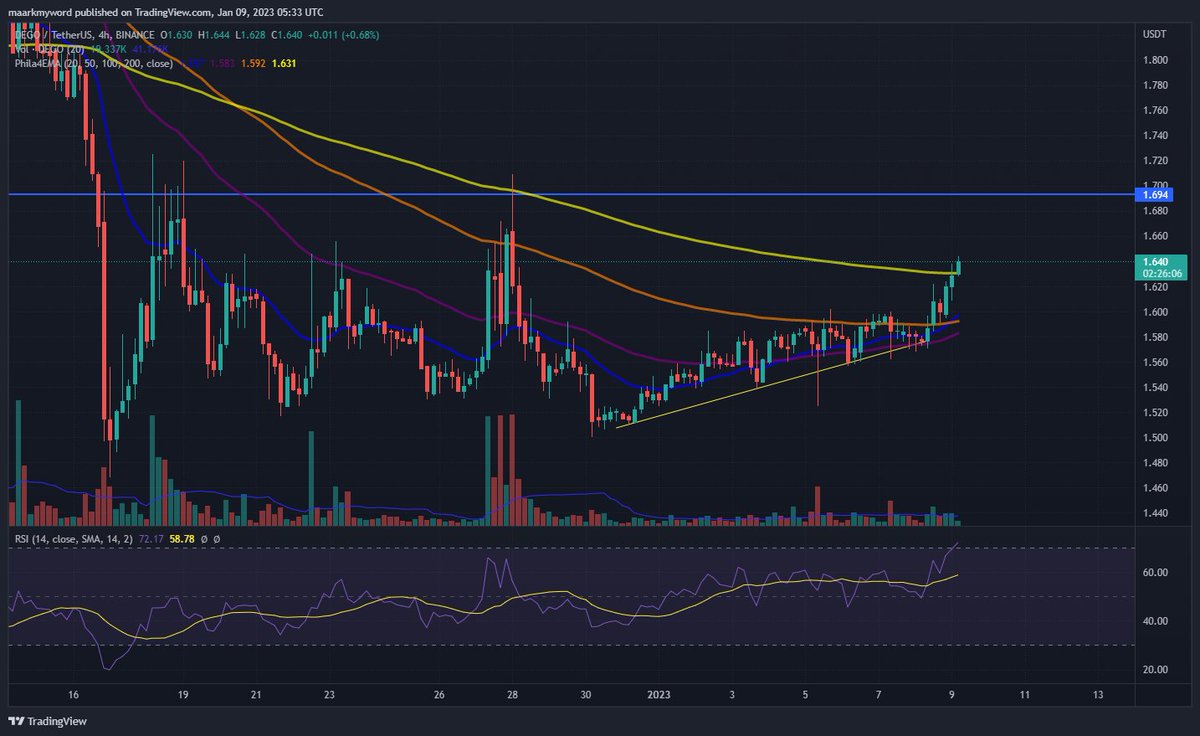
Task: Click the 2023 label on the time axis
Action: pyautogui.click(x=660, y=694)
